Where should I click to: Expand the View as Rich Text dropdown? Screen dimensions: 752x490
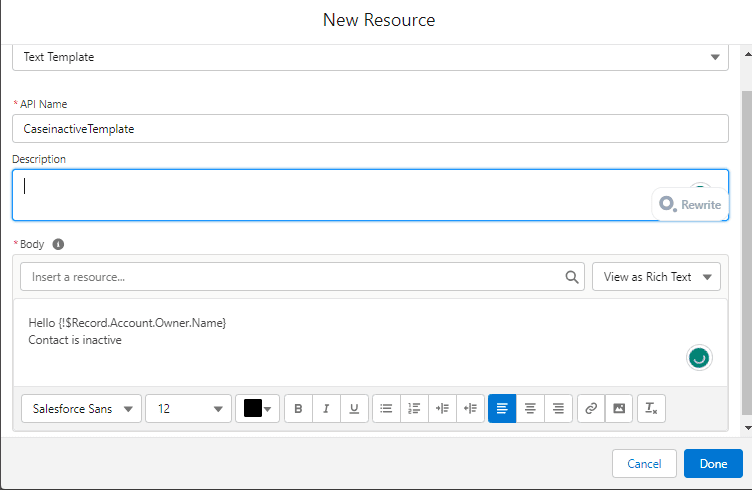click(x=656, y=277)
